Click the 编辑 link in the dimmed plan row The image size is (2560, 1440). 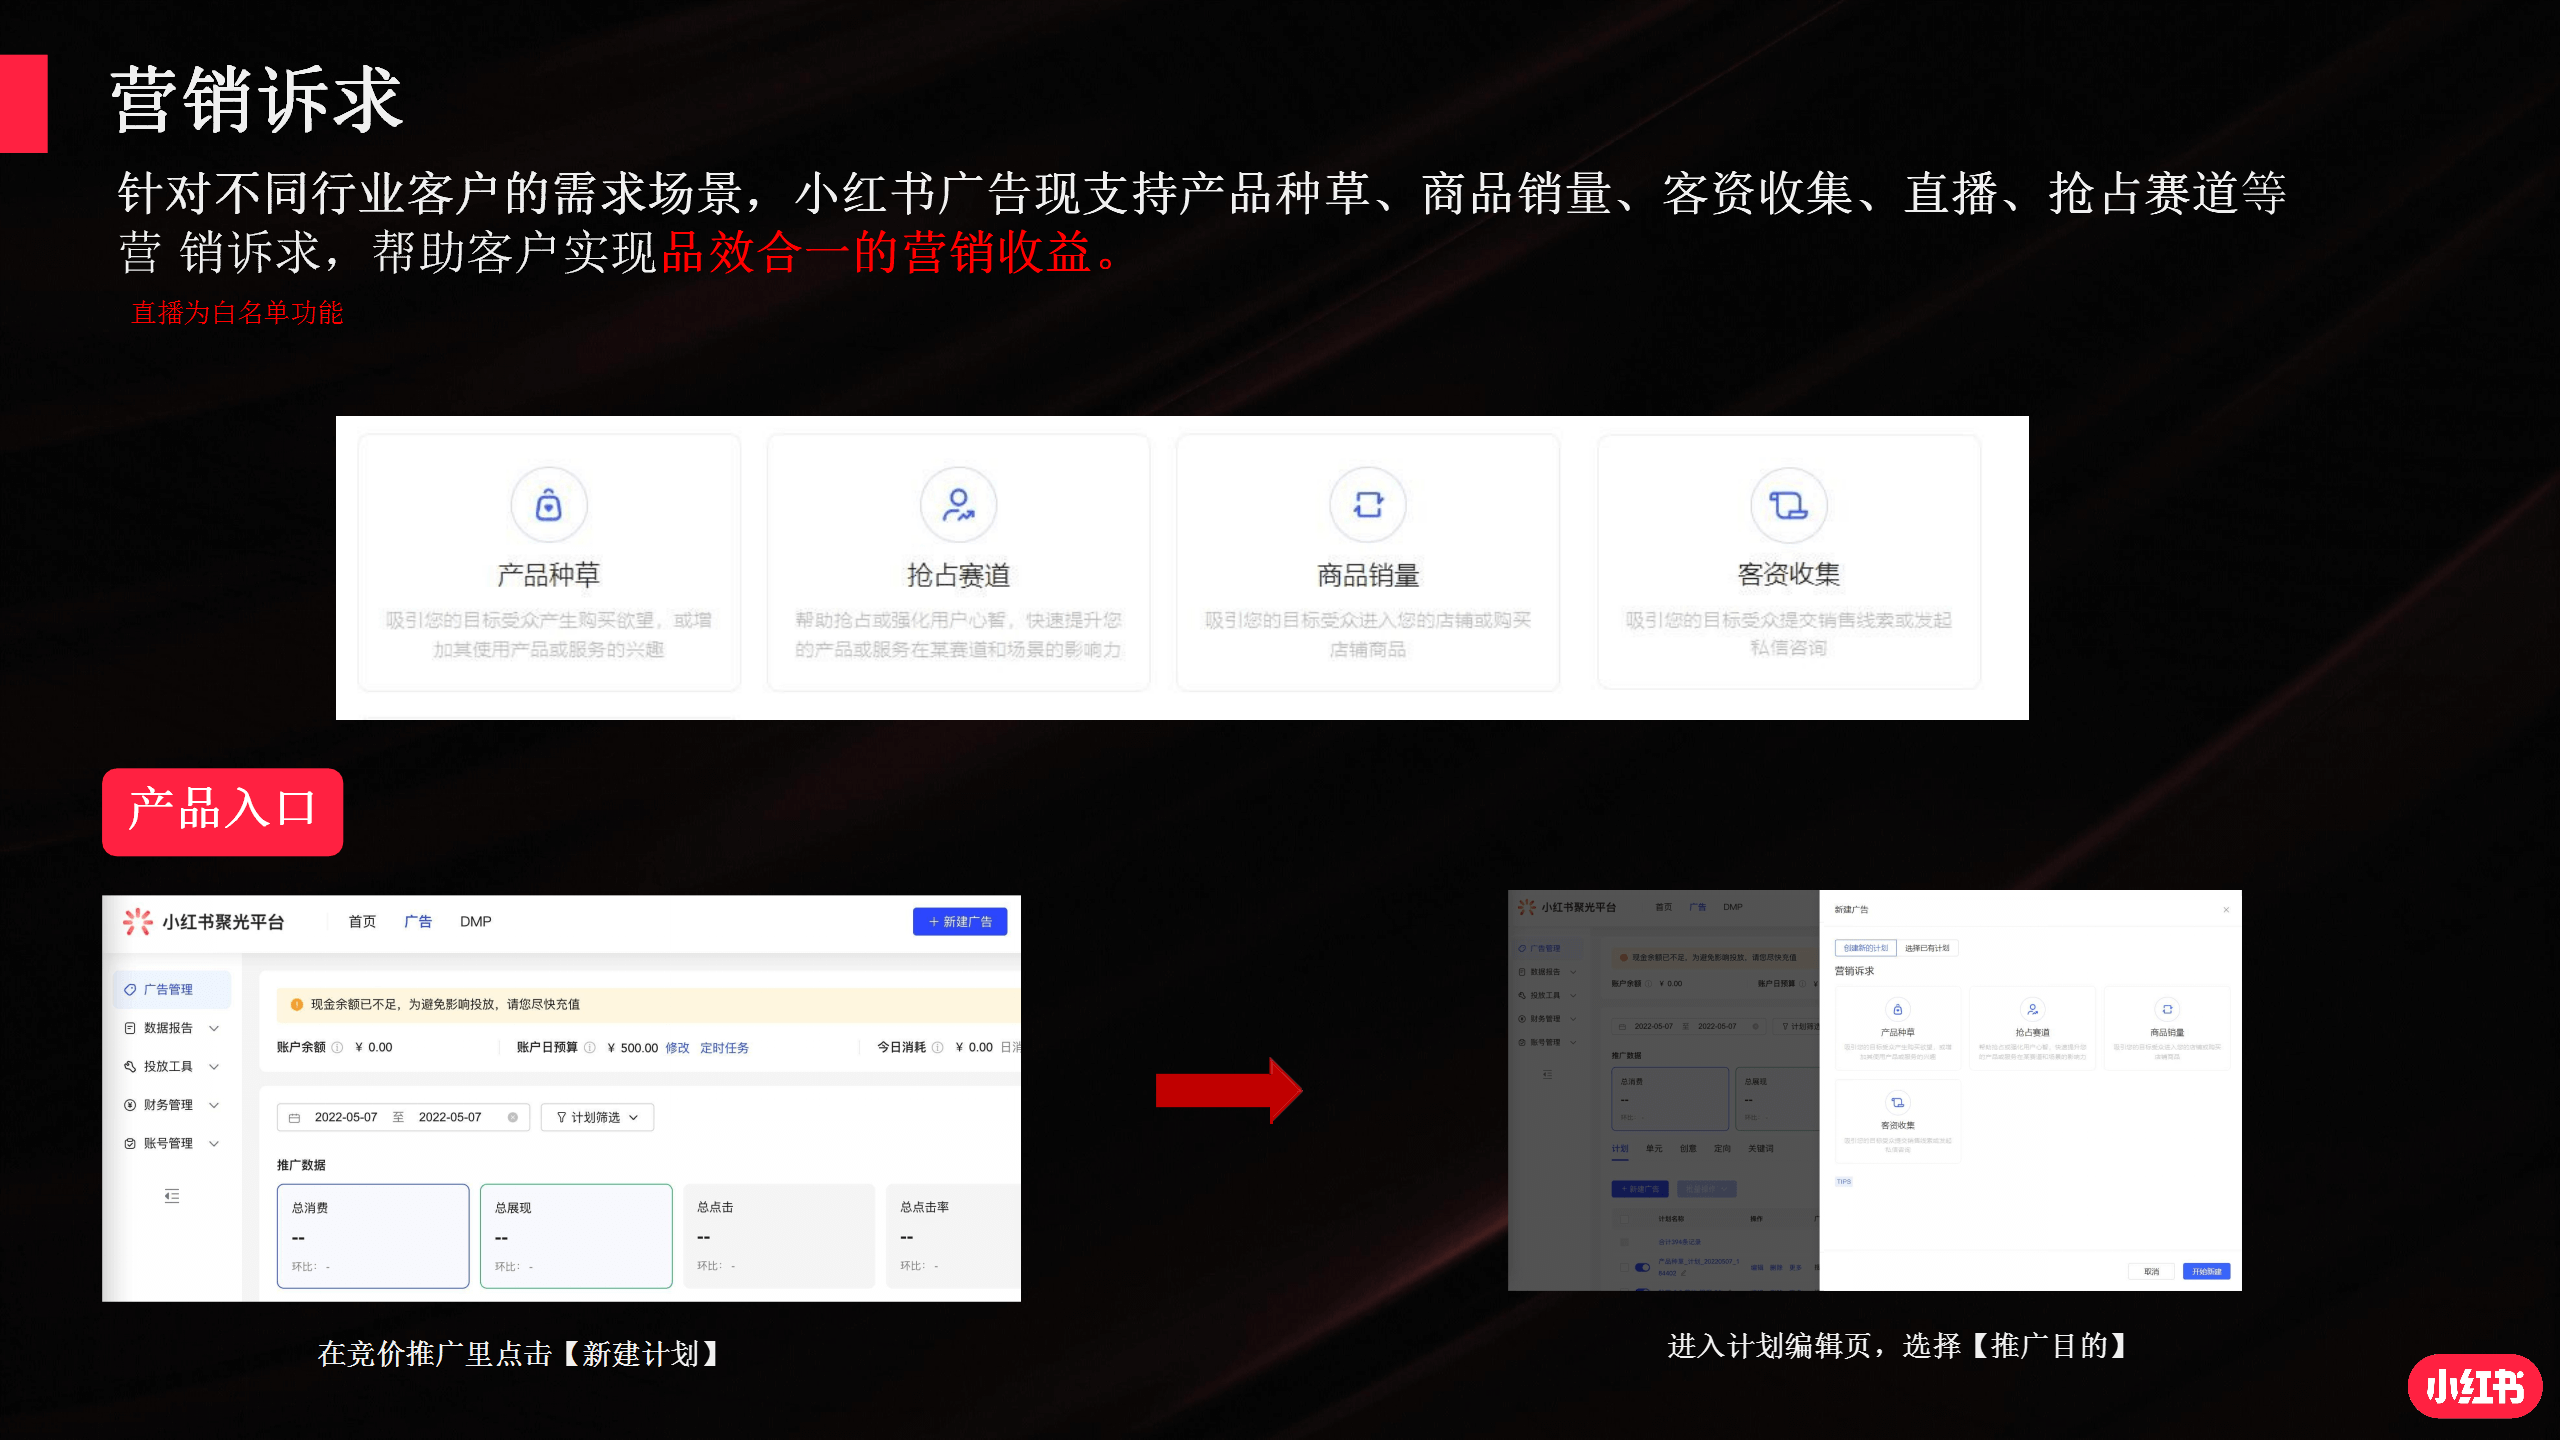click(1757, 1268)
